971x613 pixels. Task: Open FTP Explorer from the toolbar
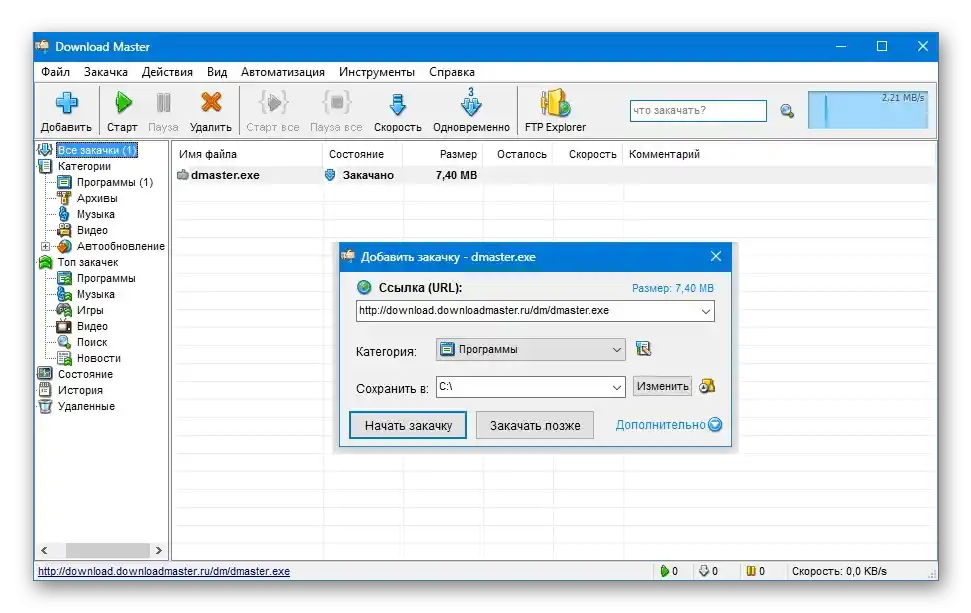[x=555, y=103]
